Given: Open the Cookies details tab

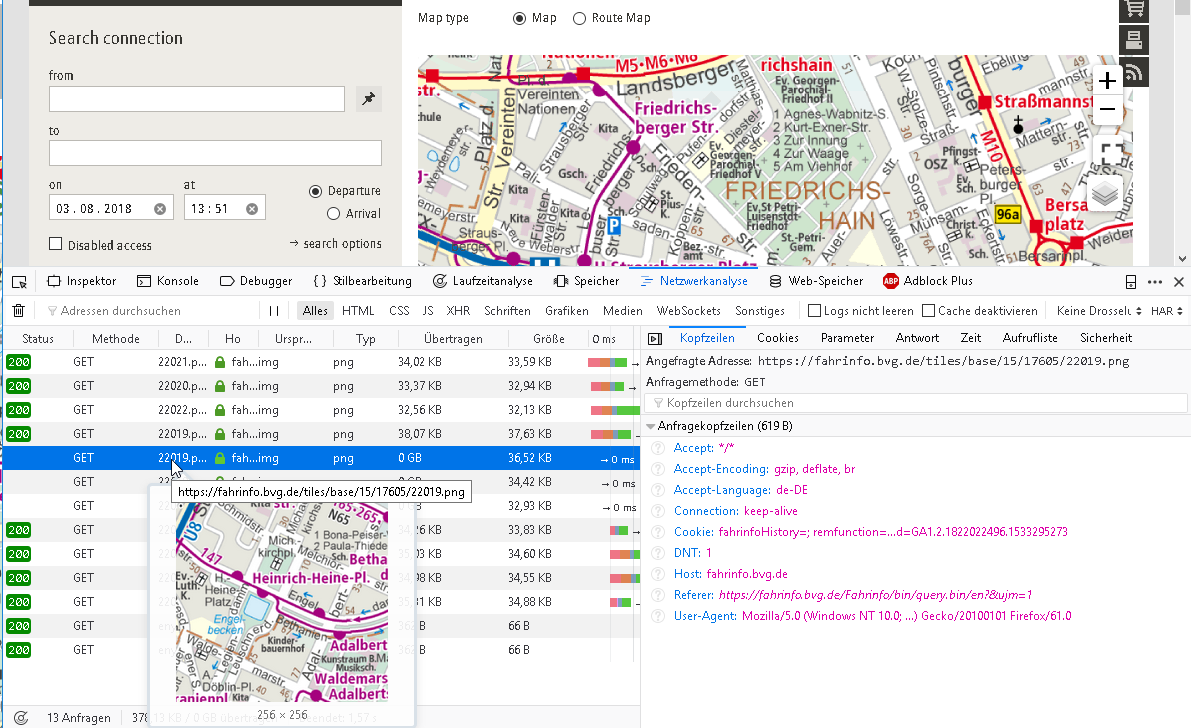Looking at the screenshot, I should click(x=778, y=338).
